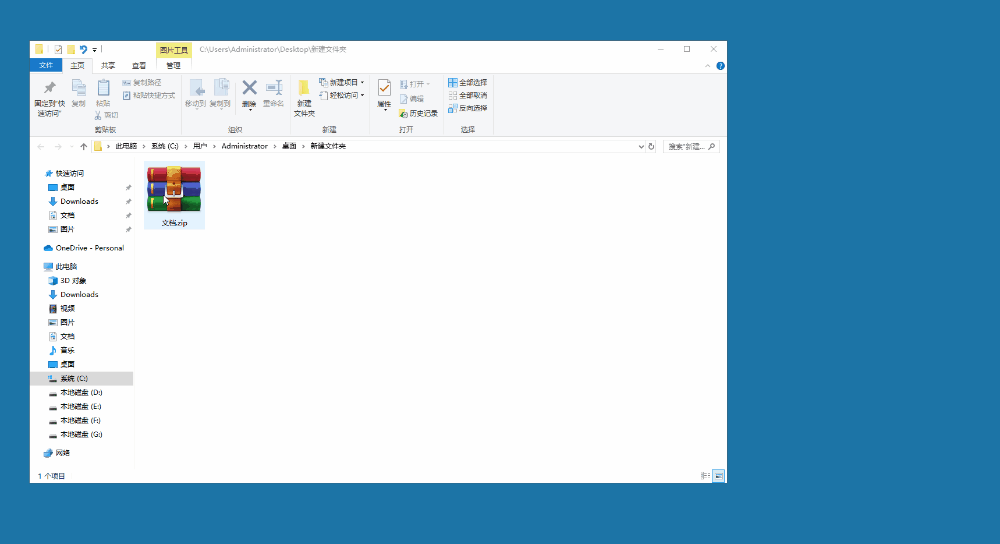
Task: Switch to details view in status bar
Action: 705,476
